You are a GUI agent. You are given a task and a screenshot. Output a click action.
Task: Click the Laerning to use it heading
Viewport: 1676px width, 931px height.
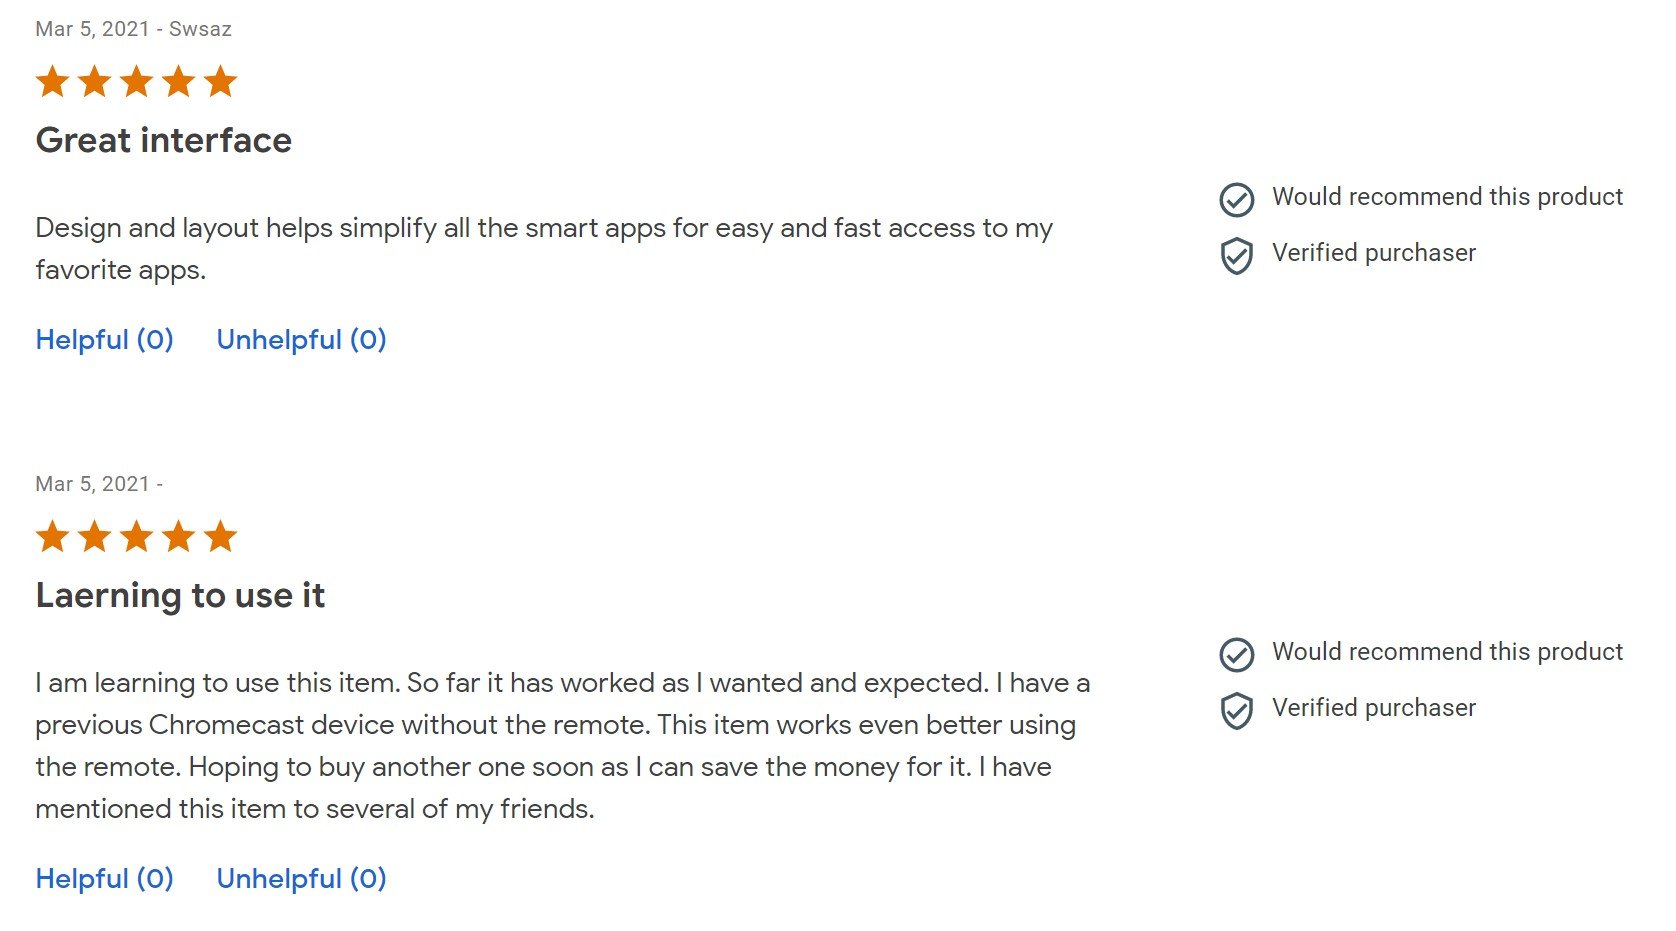click(180, 596)
